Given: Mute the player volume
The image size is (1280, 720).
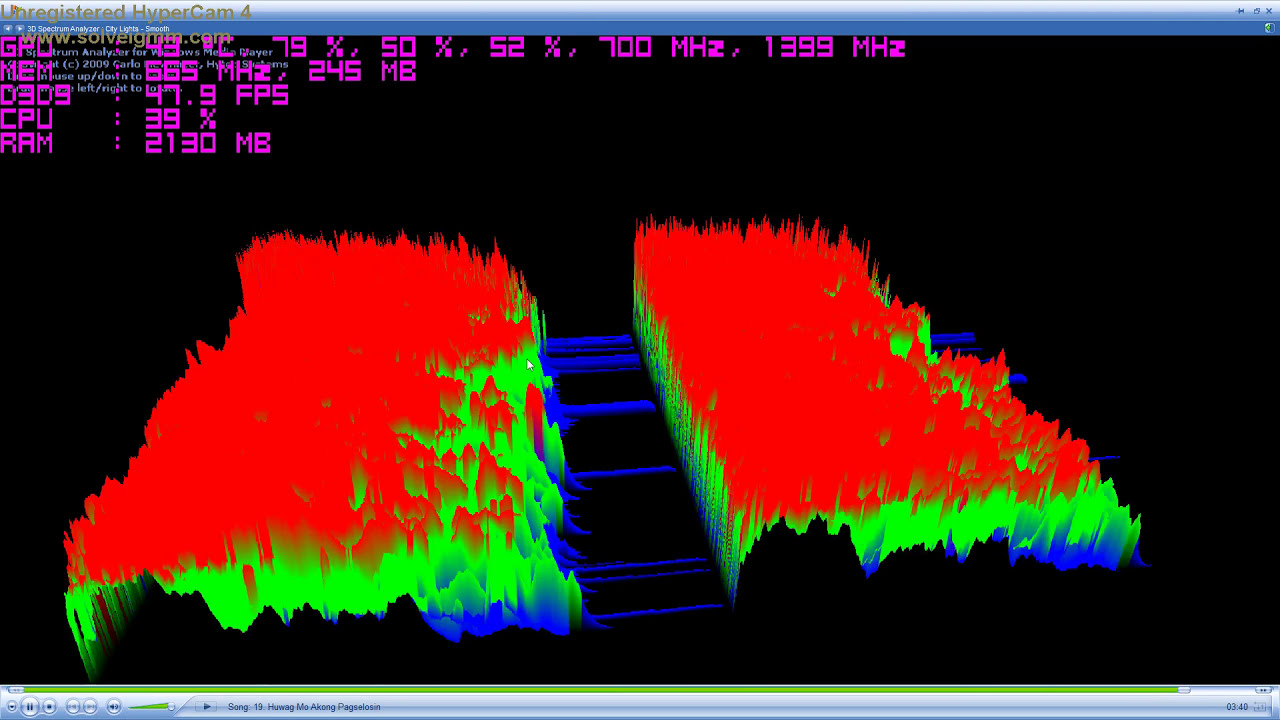Looking at the screenshot, I should pyautogui.click(x=114, y=707).
